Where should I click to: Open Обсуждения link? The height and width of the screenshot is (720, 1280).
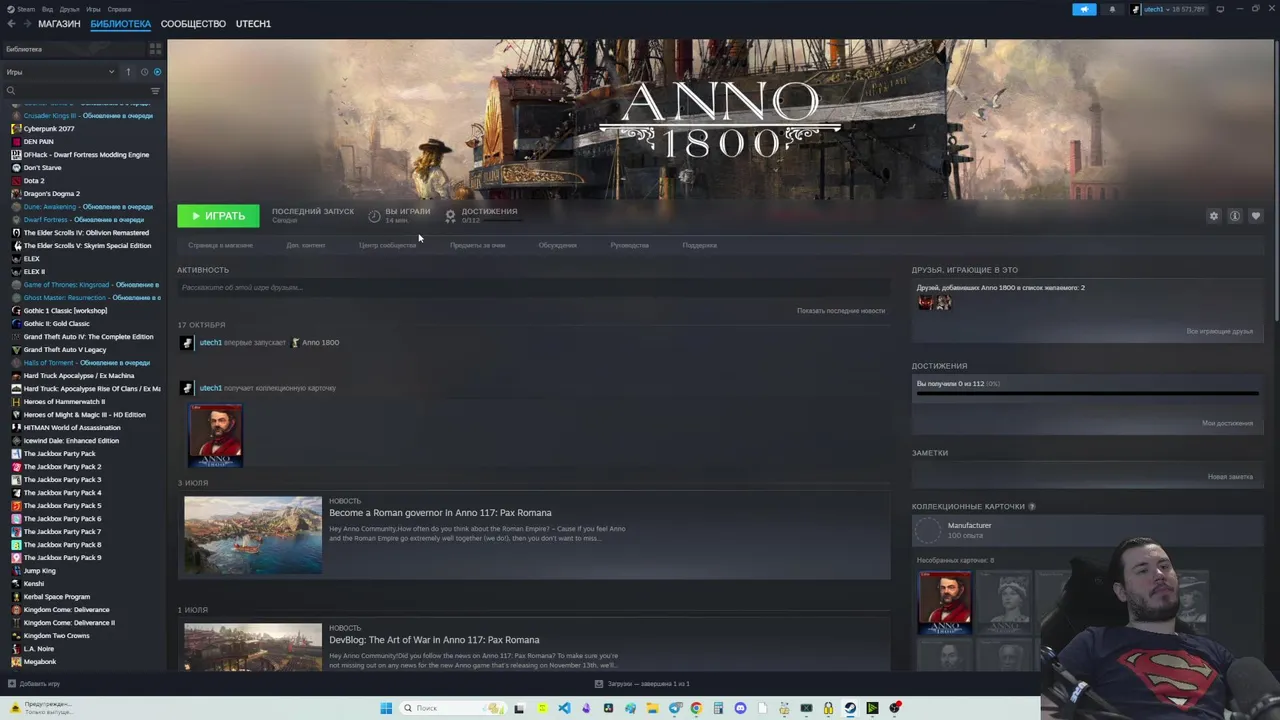(x=557, y=245)
